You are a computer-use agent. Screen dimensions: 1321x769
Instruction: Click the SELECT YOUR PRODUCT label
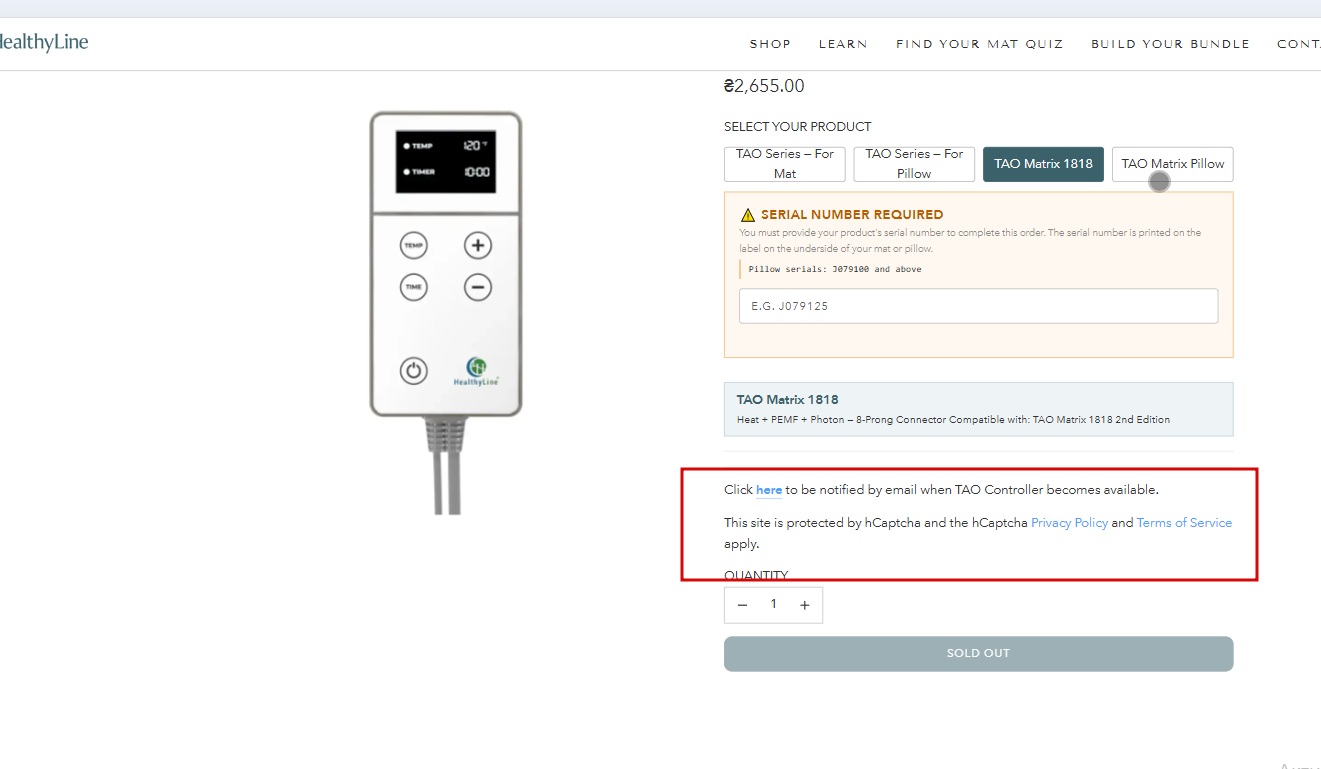(798, 127)
